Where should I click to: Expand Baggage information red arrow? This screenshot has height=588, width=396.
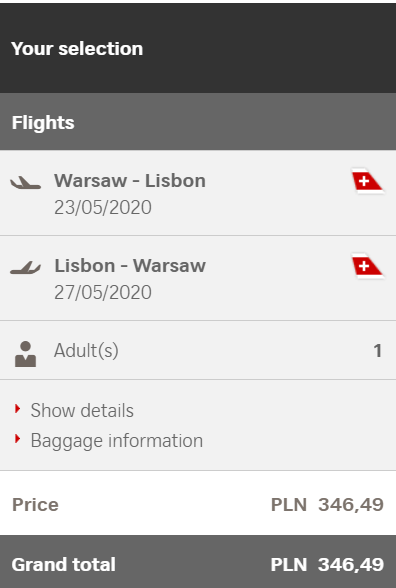tap(17, 439)
